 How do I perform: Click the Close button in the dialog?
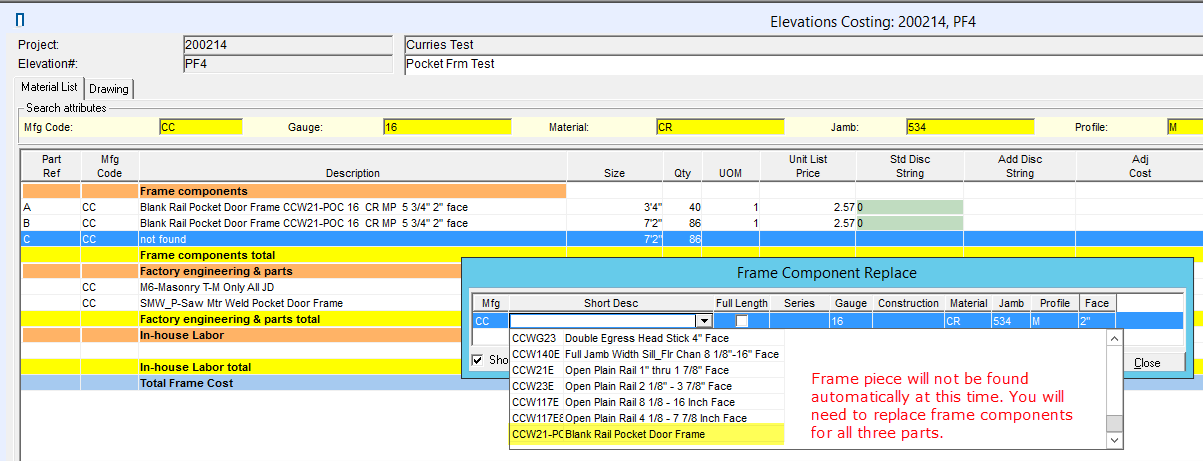1146,363
